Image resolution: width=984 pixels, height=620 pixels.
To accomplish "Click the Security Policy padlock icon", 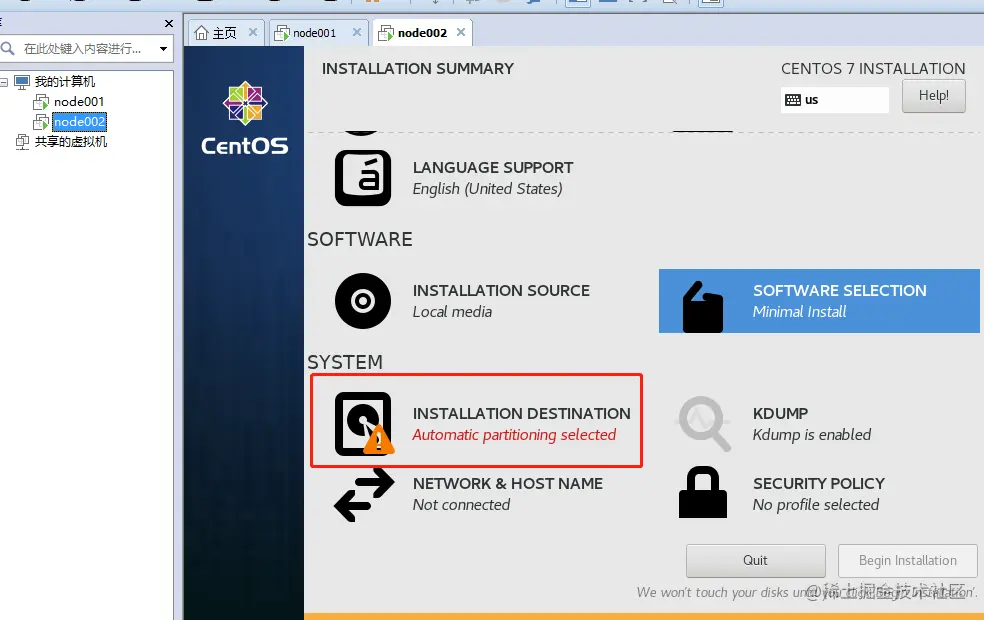I will (x=702, y=492).
